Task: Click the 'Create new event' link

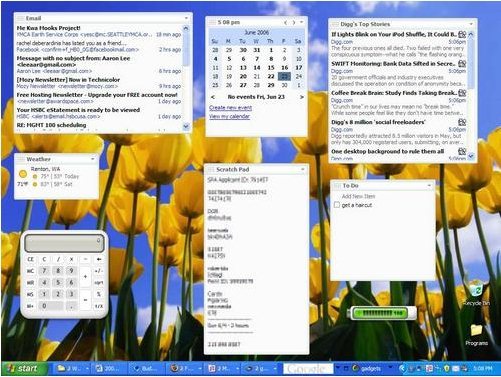Action: (230, 108)
